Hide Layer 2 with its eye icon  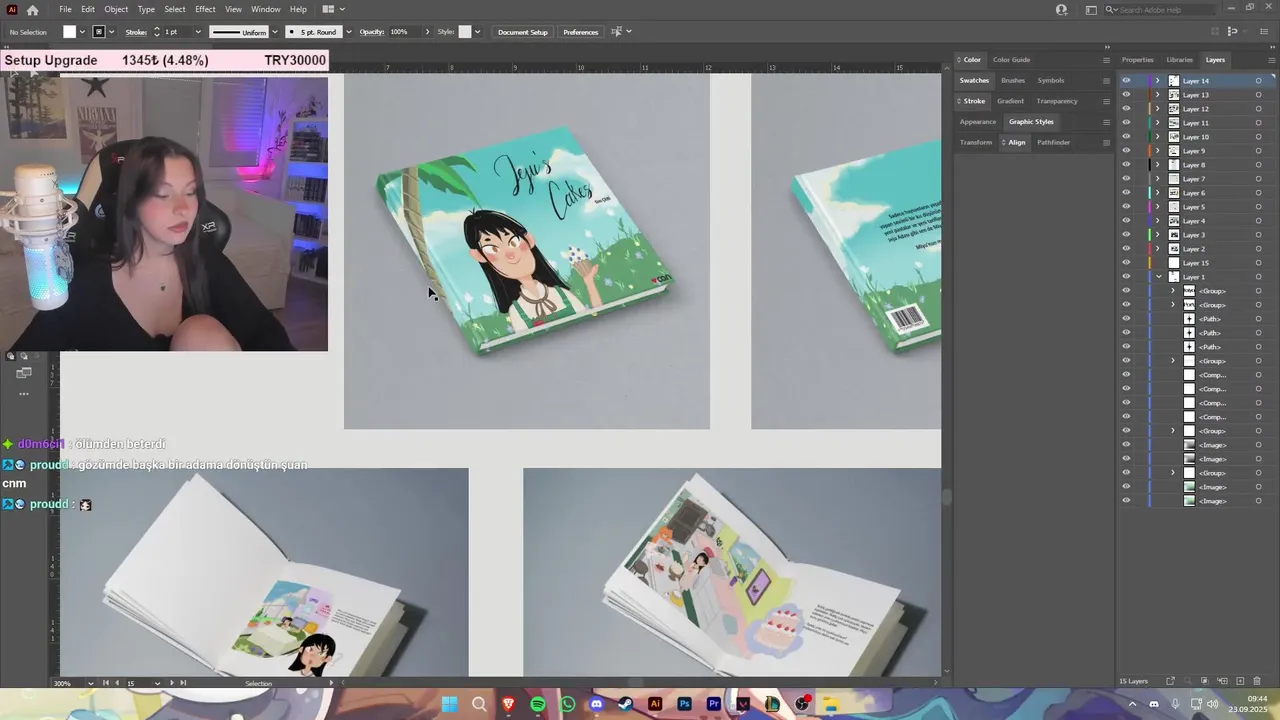click(1126, 249)
